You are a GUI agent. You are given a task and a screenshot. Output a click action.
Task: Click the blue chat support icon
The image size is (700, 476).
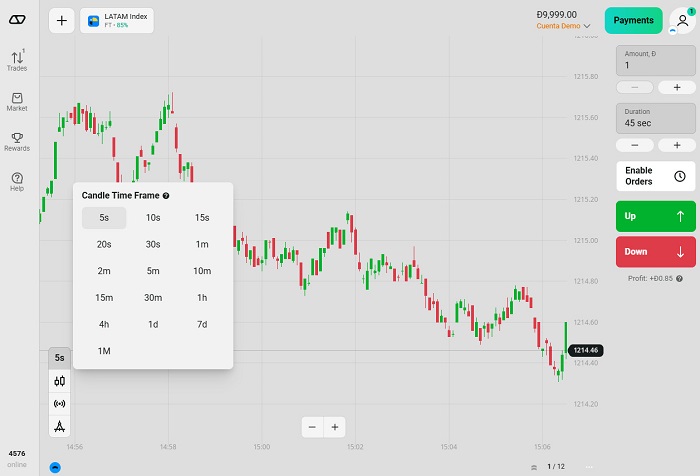coord(55,468)
